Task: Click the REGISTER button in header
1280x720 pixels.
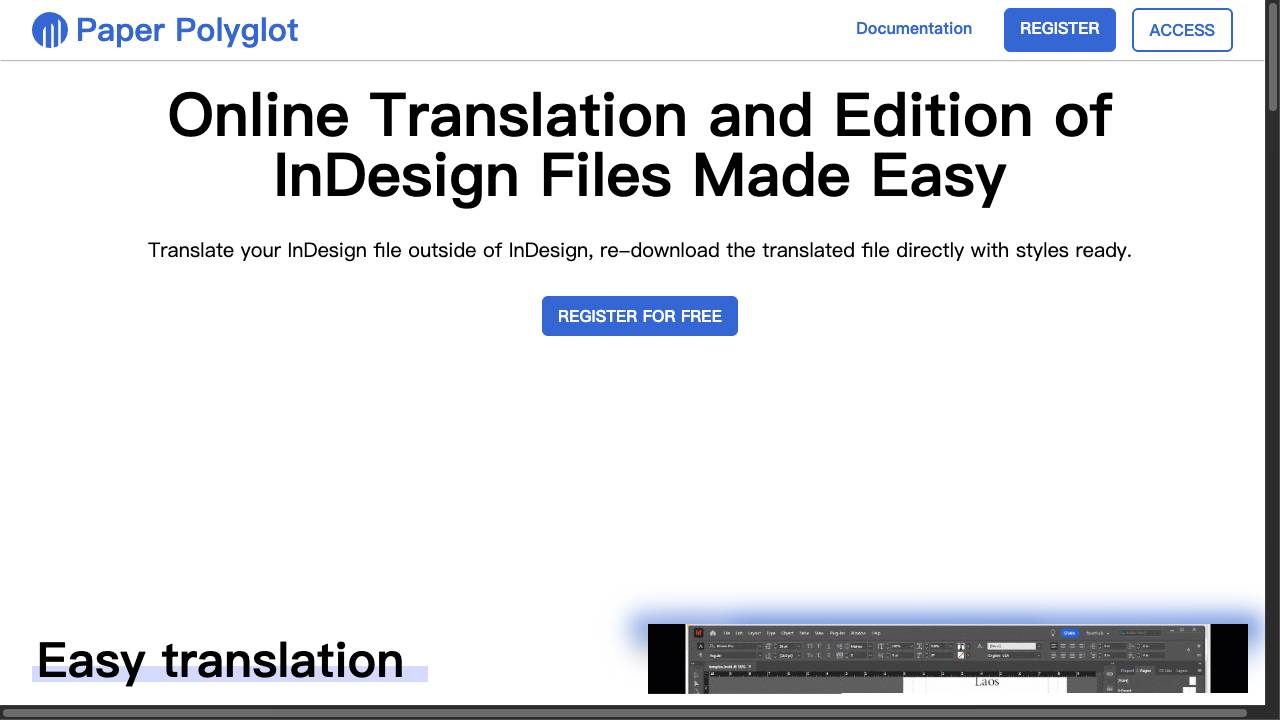Action: [x=1060, y=29]
